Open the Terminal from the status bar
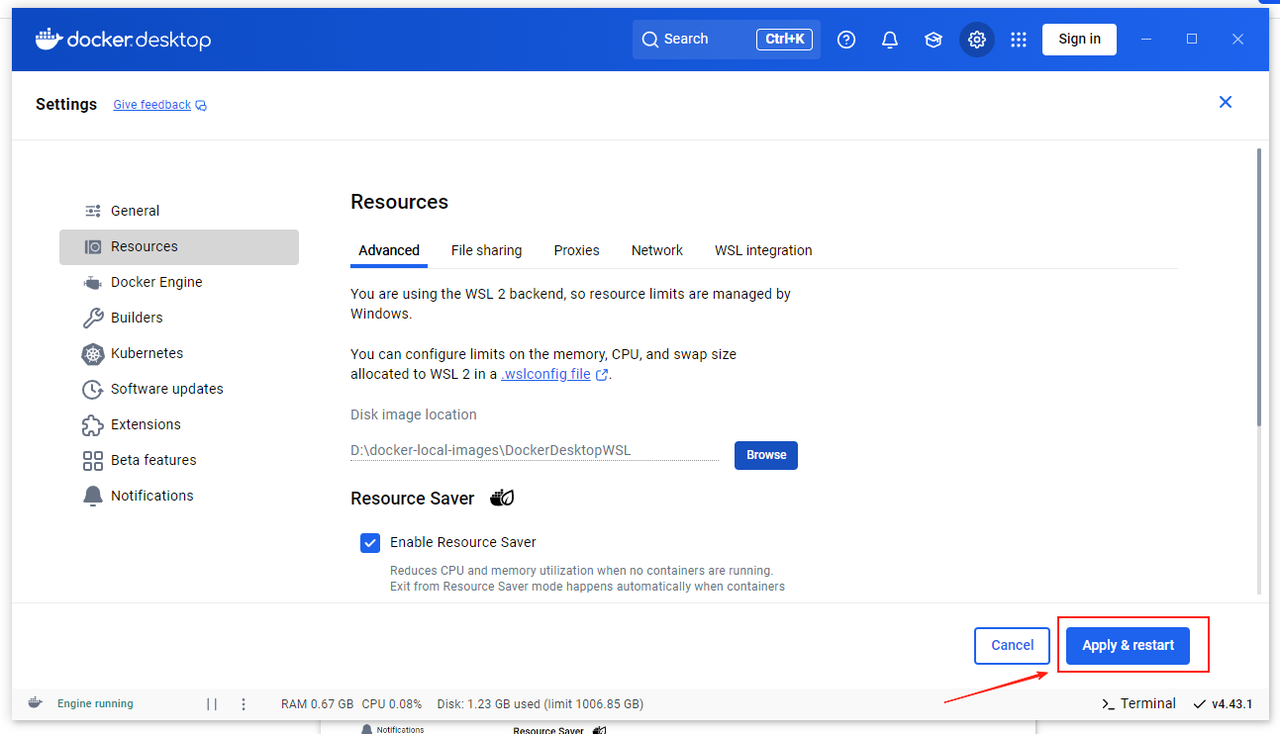The image size is (1280, 734). coord(1138,704)
